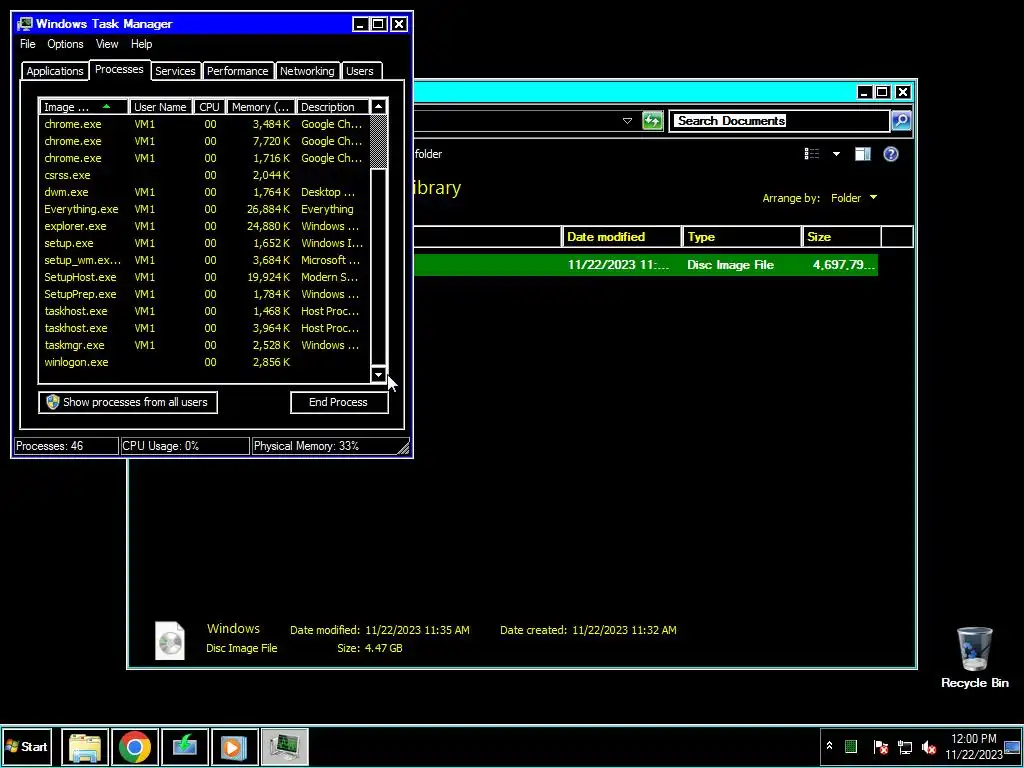Image resolution: width=1024 pixels, height=768 pixels.
Task: Select the explorer.exe process row
Action: point(204,226)
